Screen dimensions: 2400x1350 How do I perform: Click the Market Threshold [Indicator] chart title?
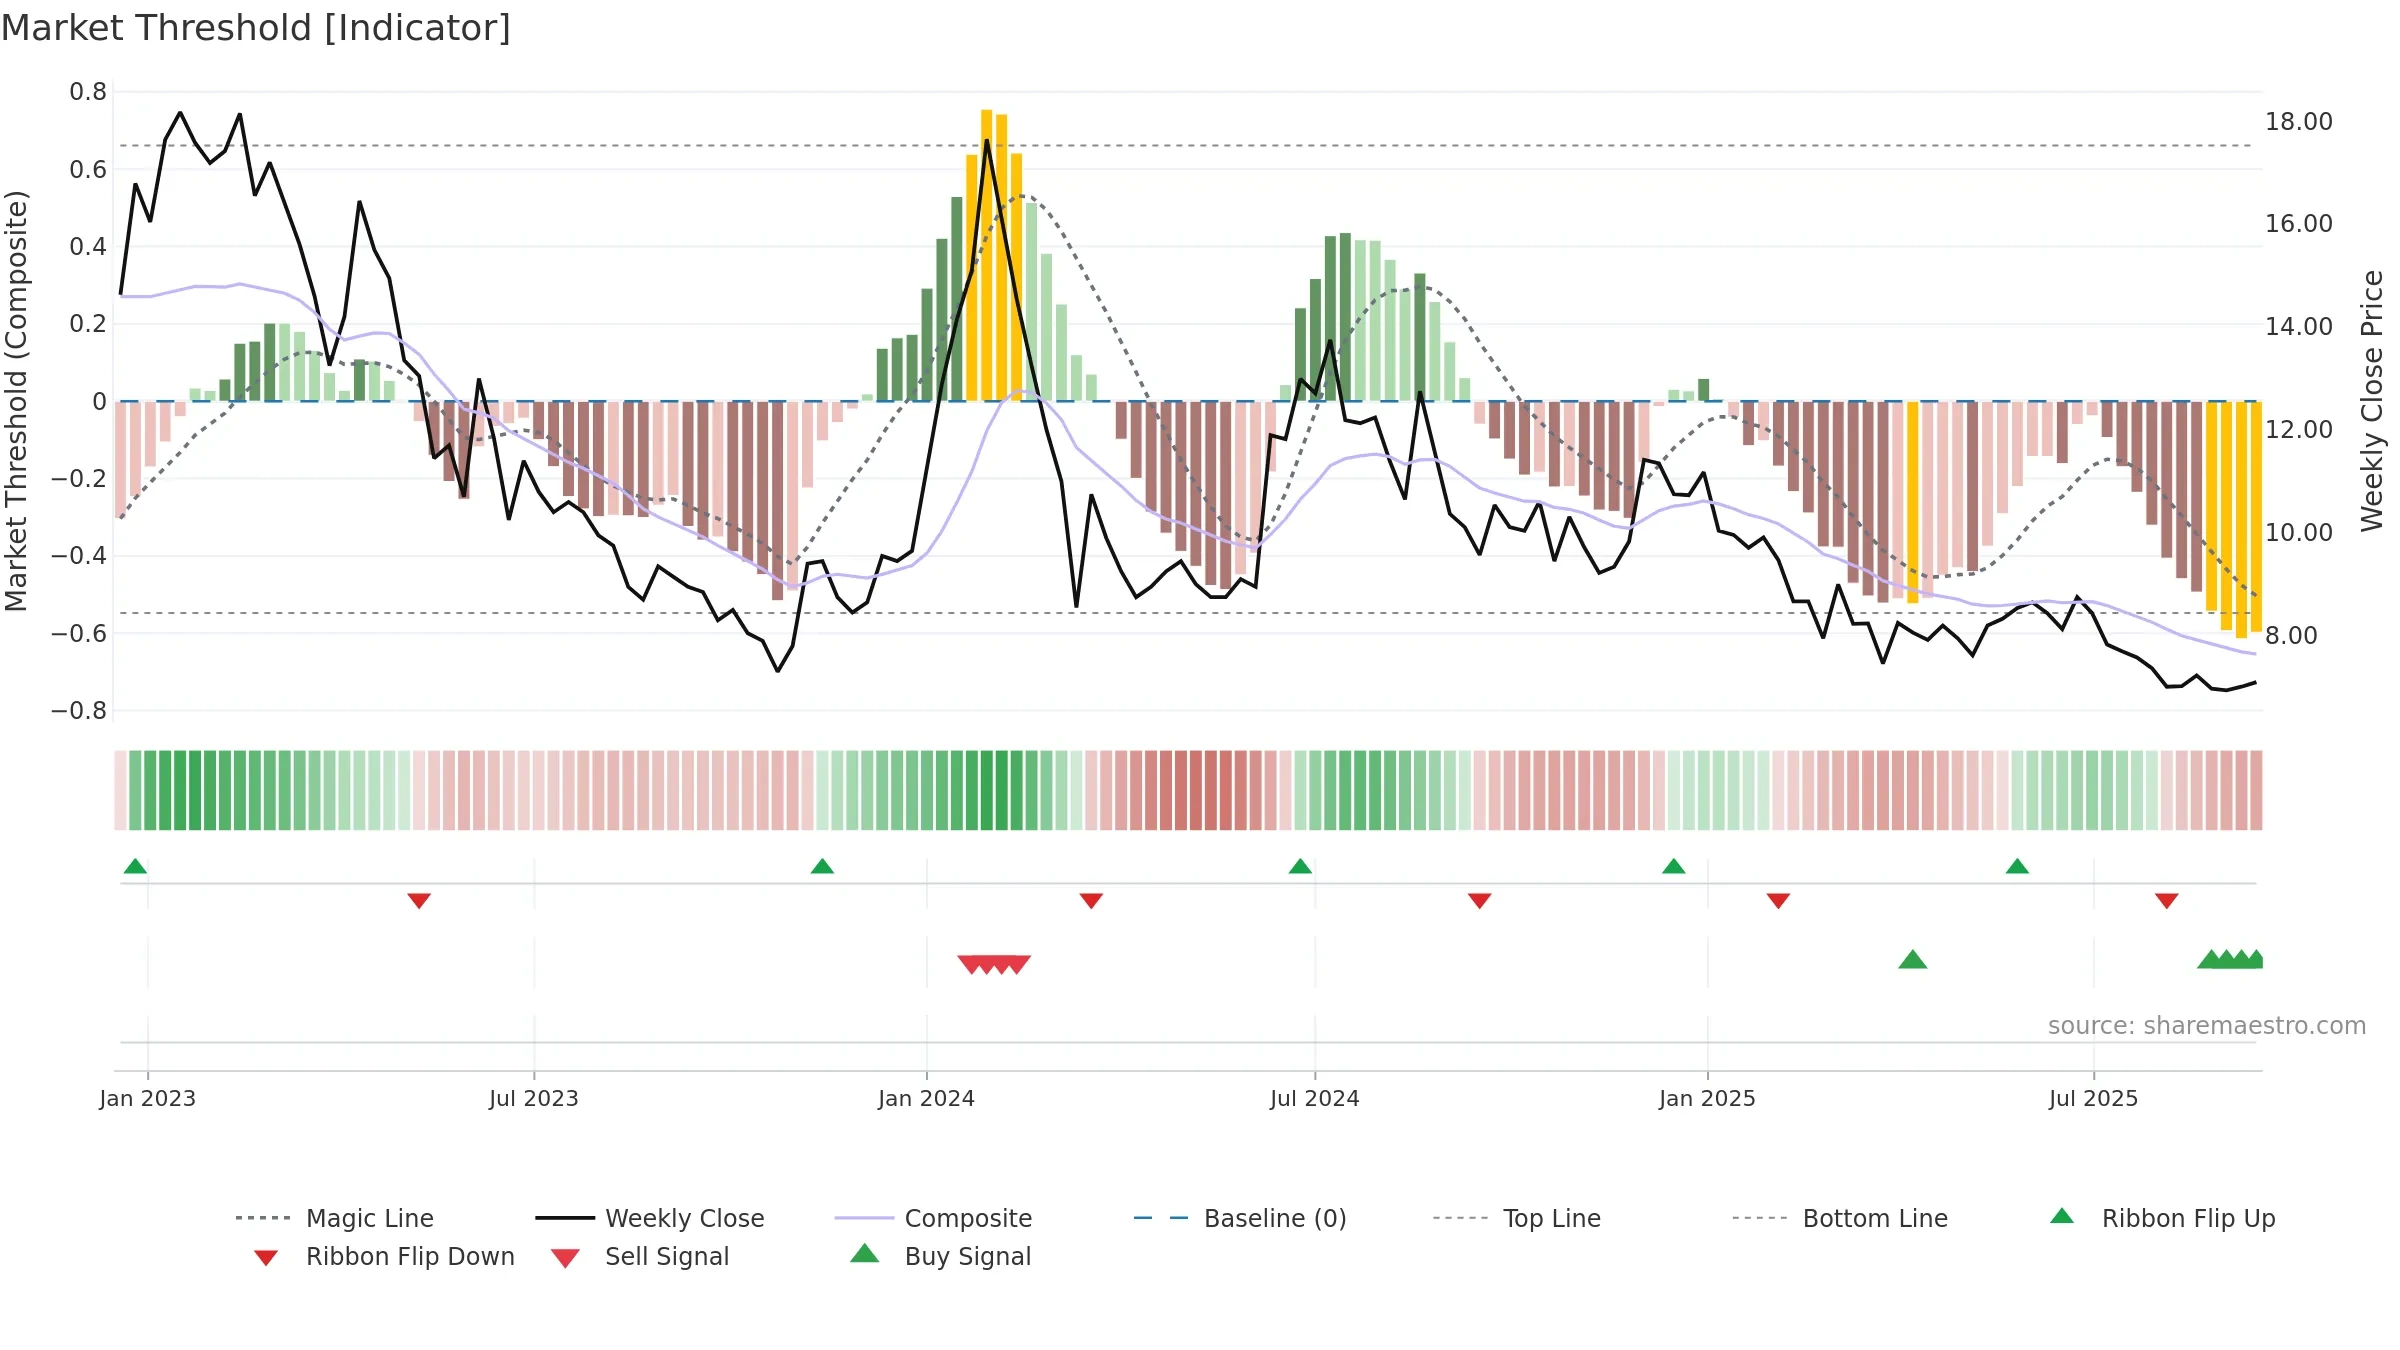tap(256, 28)
